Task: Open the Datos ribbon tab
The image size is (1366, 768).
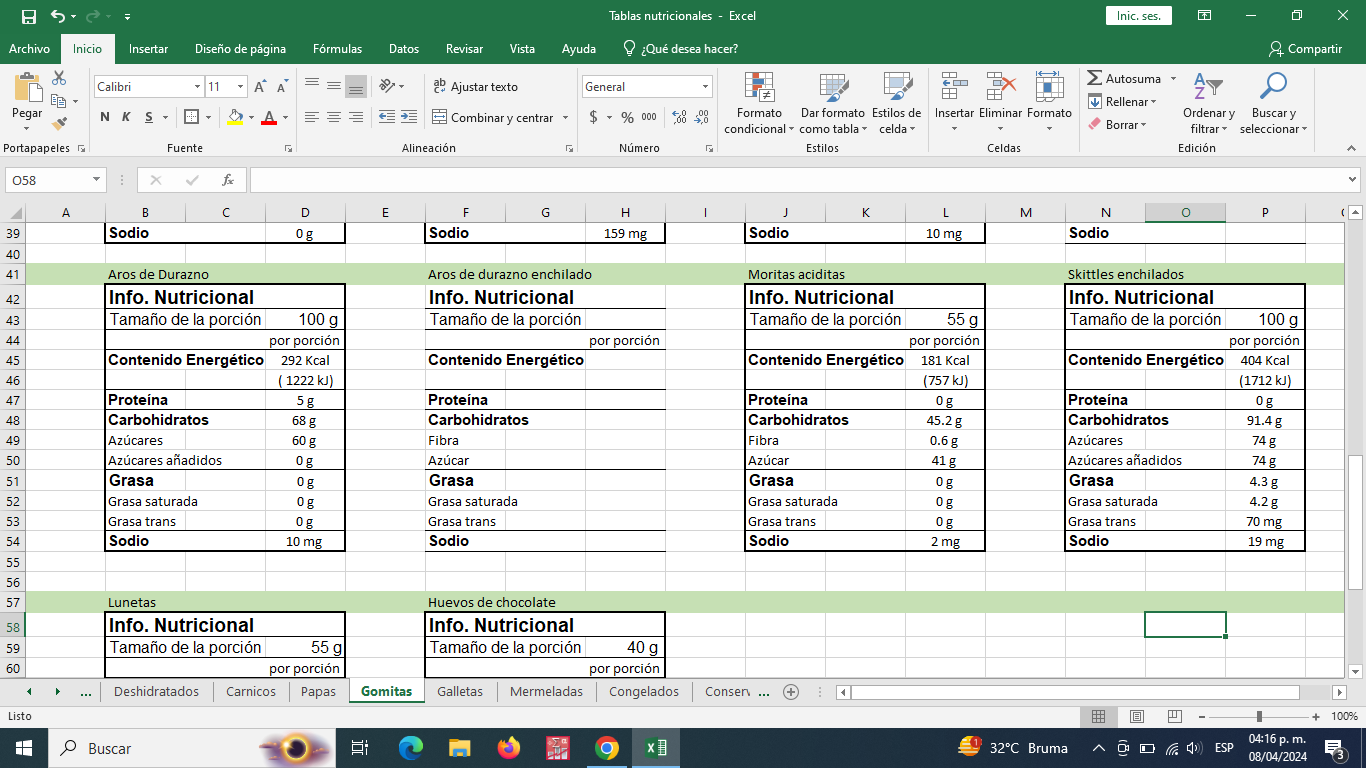Action: click(404, 49)
